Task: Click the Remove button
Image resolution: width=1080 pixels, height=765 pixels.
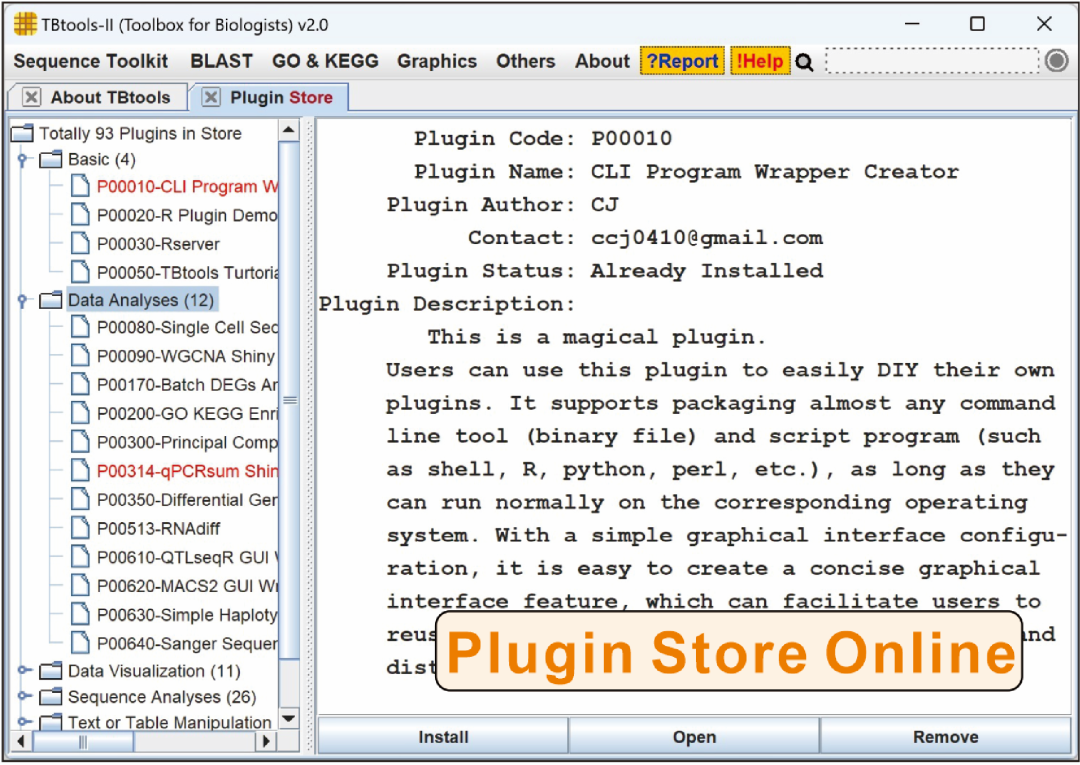Action: pyautogui.click(x=946, y=737)
